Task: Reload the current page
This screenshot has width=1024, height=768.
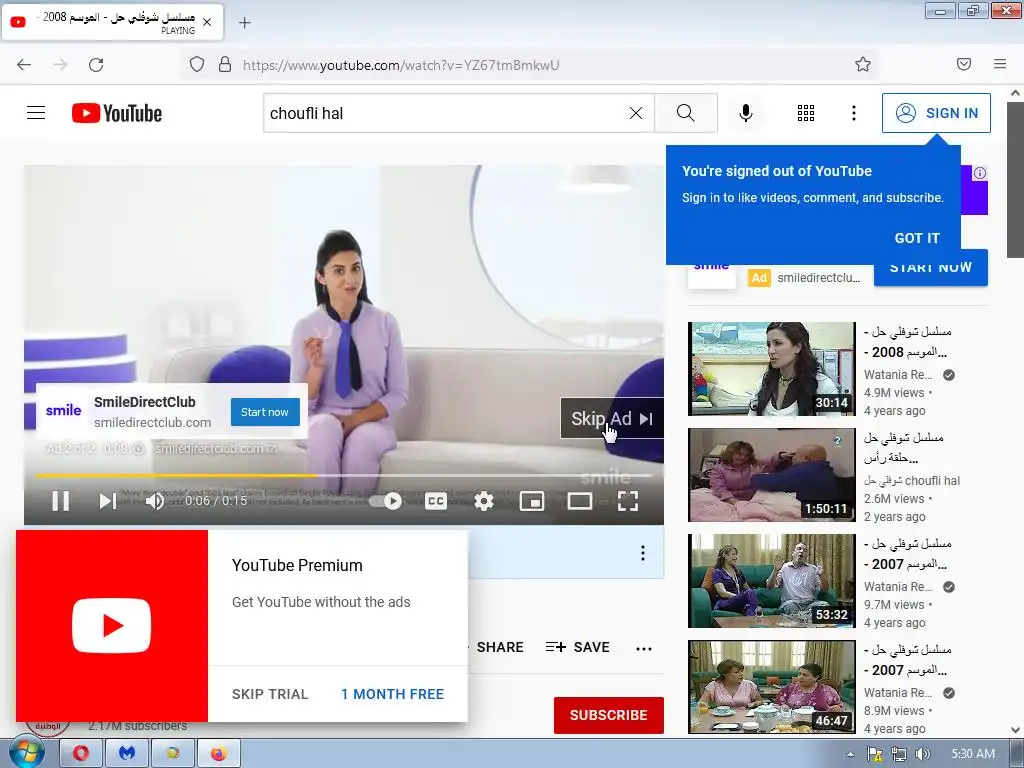Action: click(x=96, y=65)
